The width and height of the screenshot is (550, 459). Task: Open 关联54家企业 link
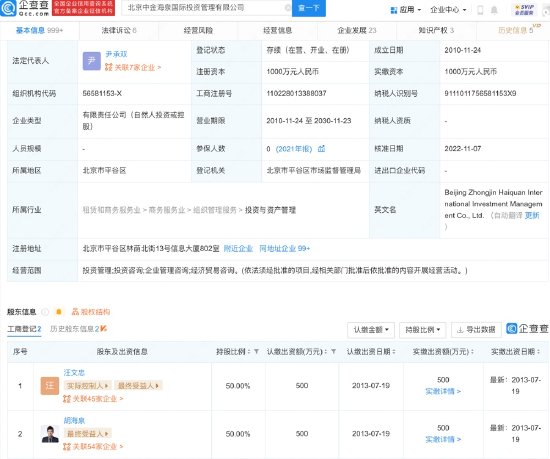(93, 447)
